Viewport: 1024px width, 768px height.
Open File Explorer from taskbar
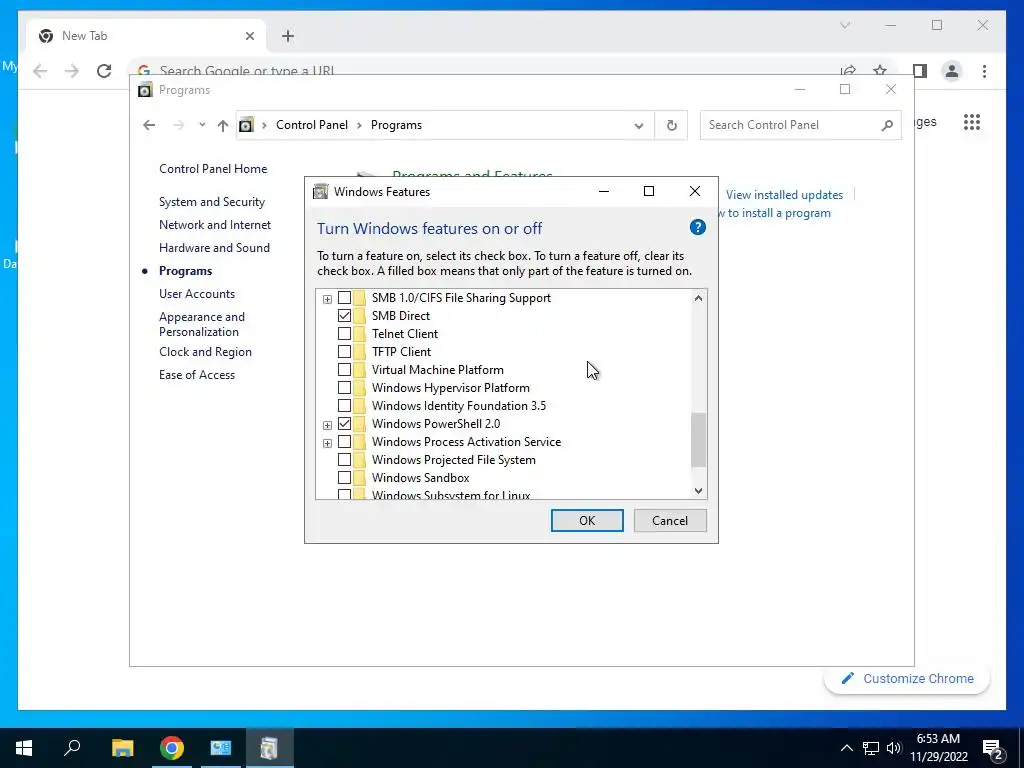[x=122, y=748]
